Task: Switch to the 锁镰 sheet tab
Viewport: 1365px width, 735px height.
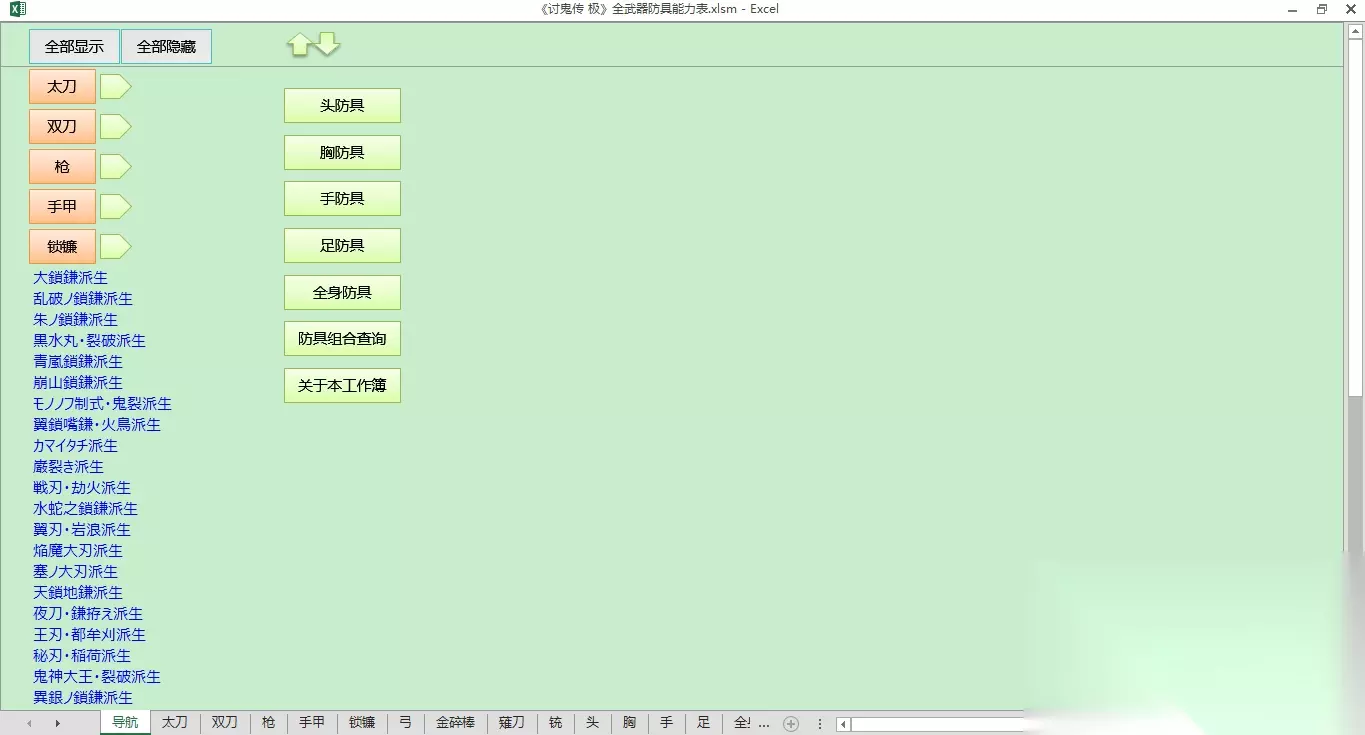Action: pos(362,723)
